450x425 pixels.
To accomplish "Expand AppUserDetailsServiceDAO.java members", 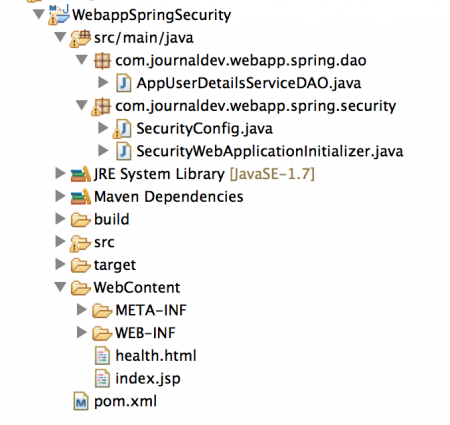I will [x=103, y=82].
